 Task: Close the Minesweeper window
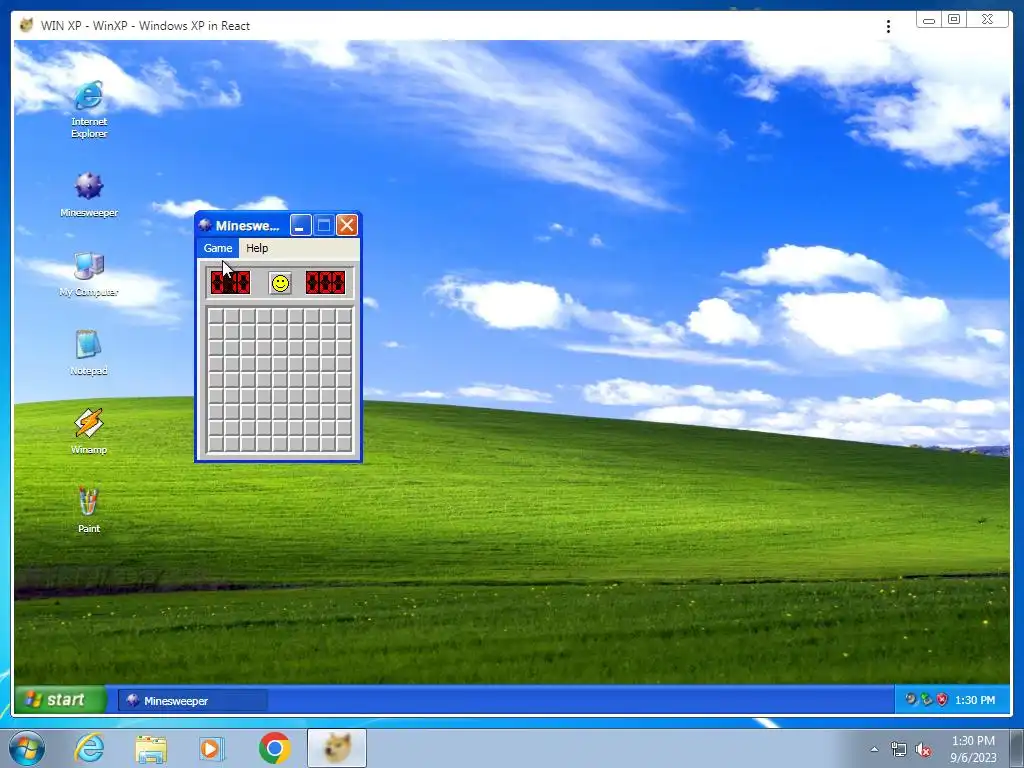click(x=347, y=225)
